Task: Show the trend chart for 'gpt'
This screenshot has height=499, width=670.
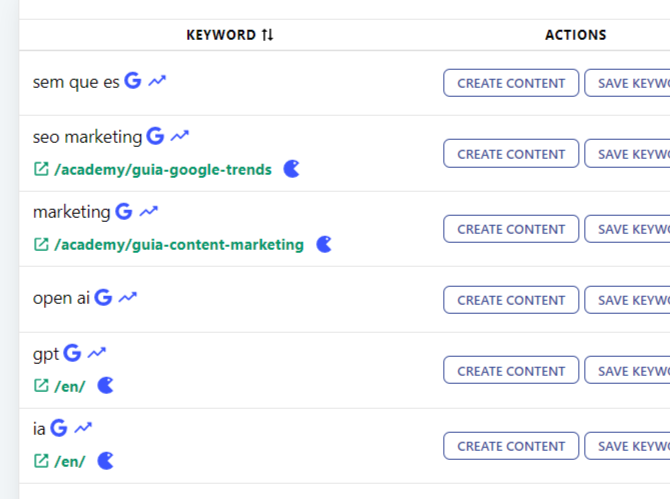Action: pos(97,353)
